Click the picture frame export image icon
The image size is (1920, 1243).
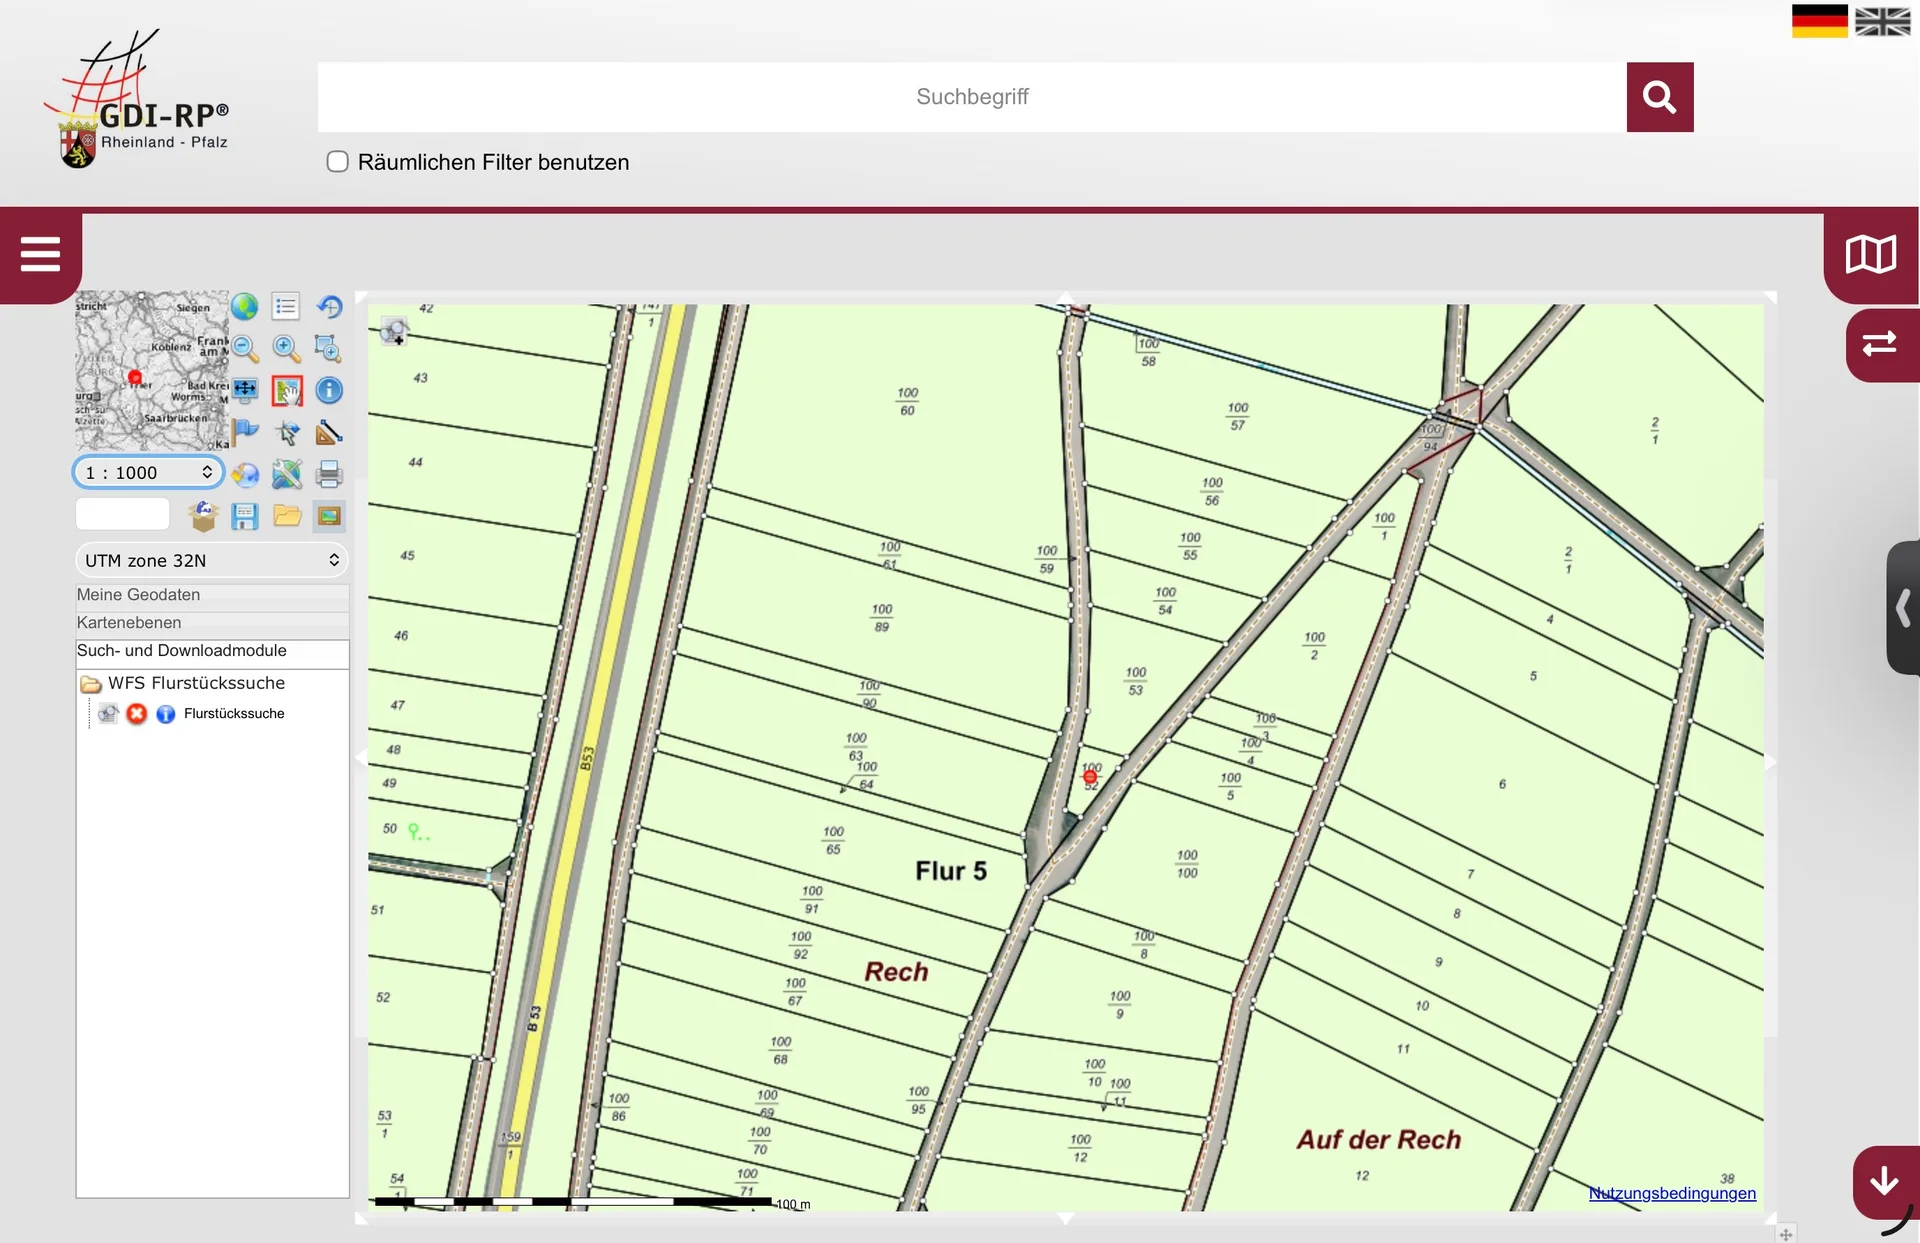pos(329,516)
